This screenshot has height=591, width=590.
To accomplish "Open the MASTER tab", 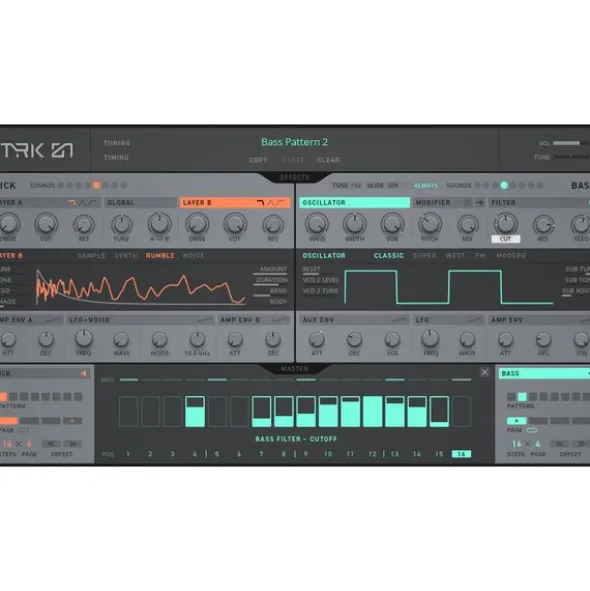I will coord(295,369).
